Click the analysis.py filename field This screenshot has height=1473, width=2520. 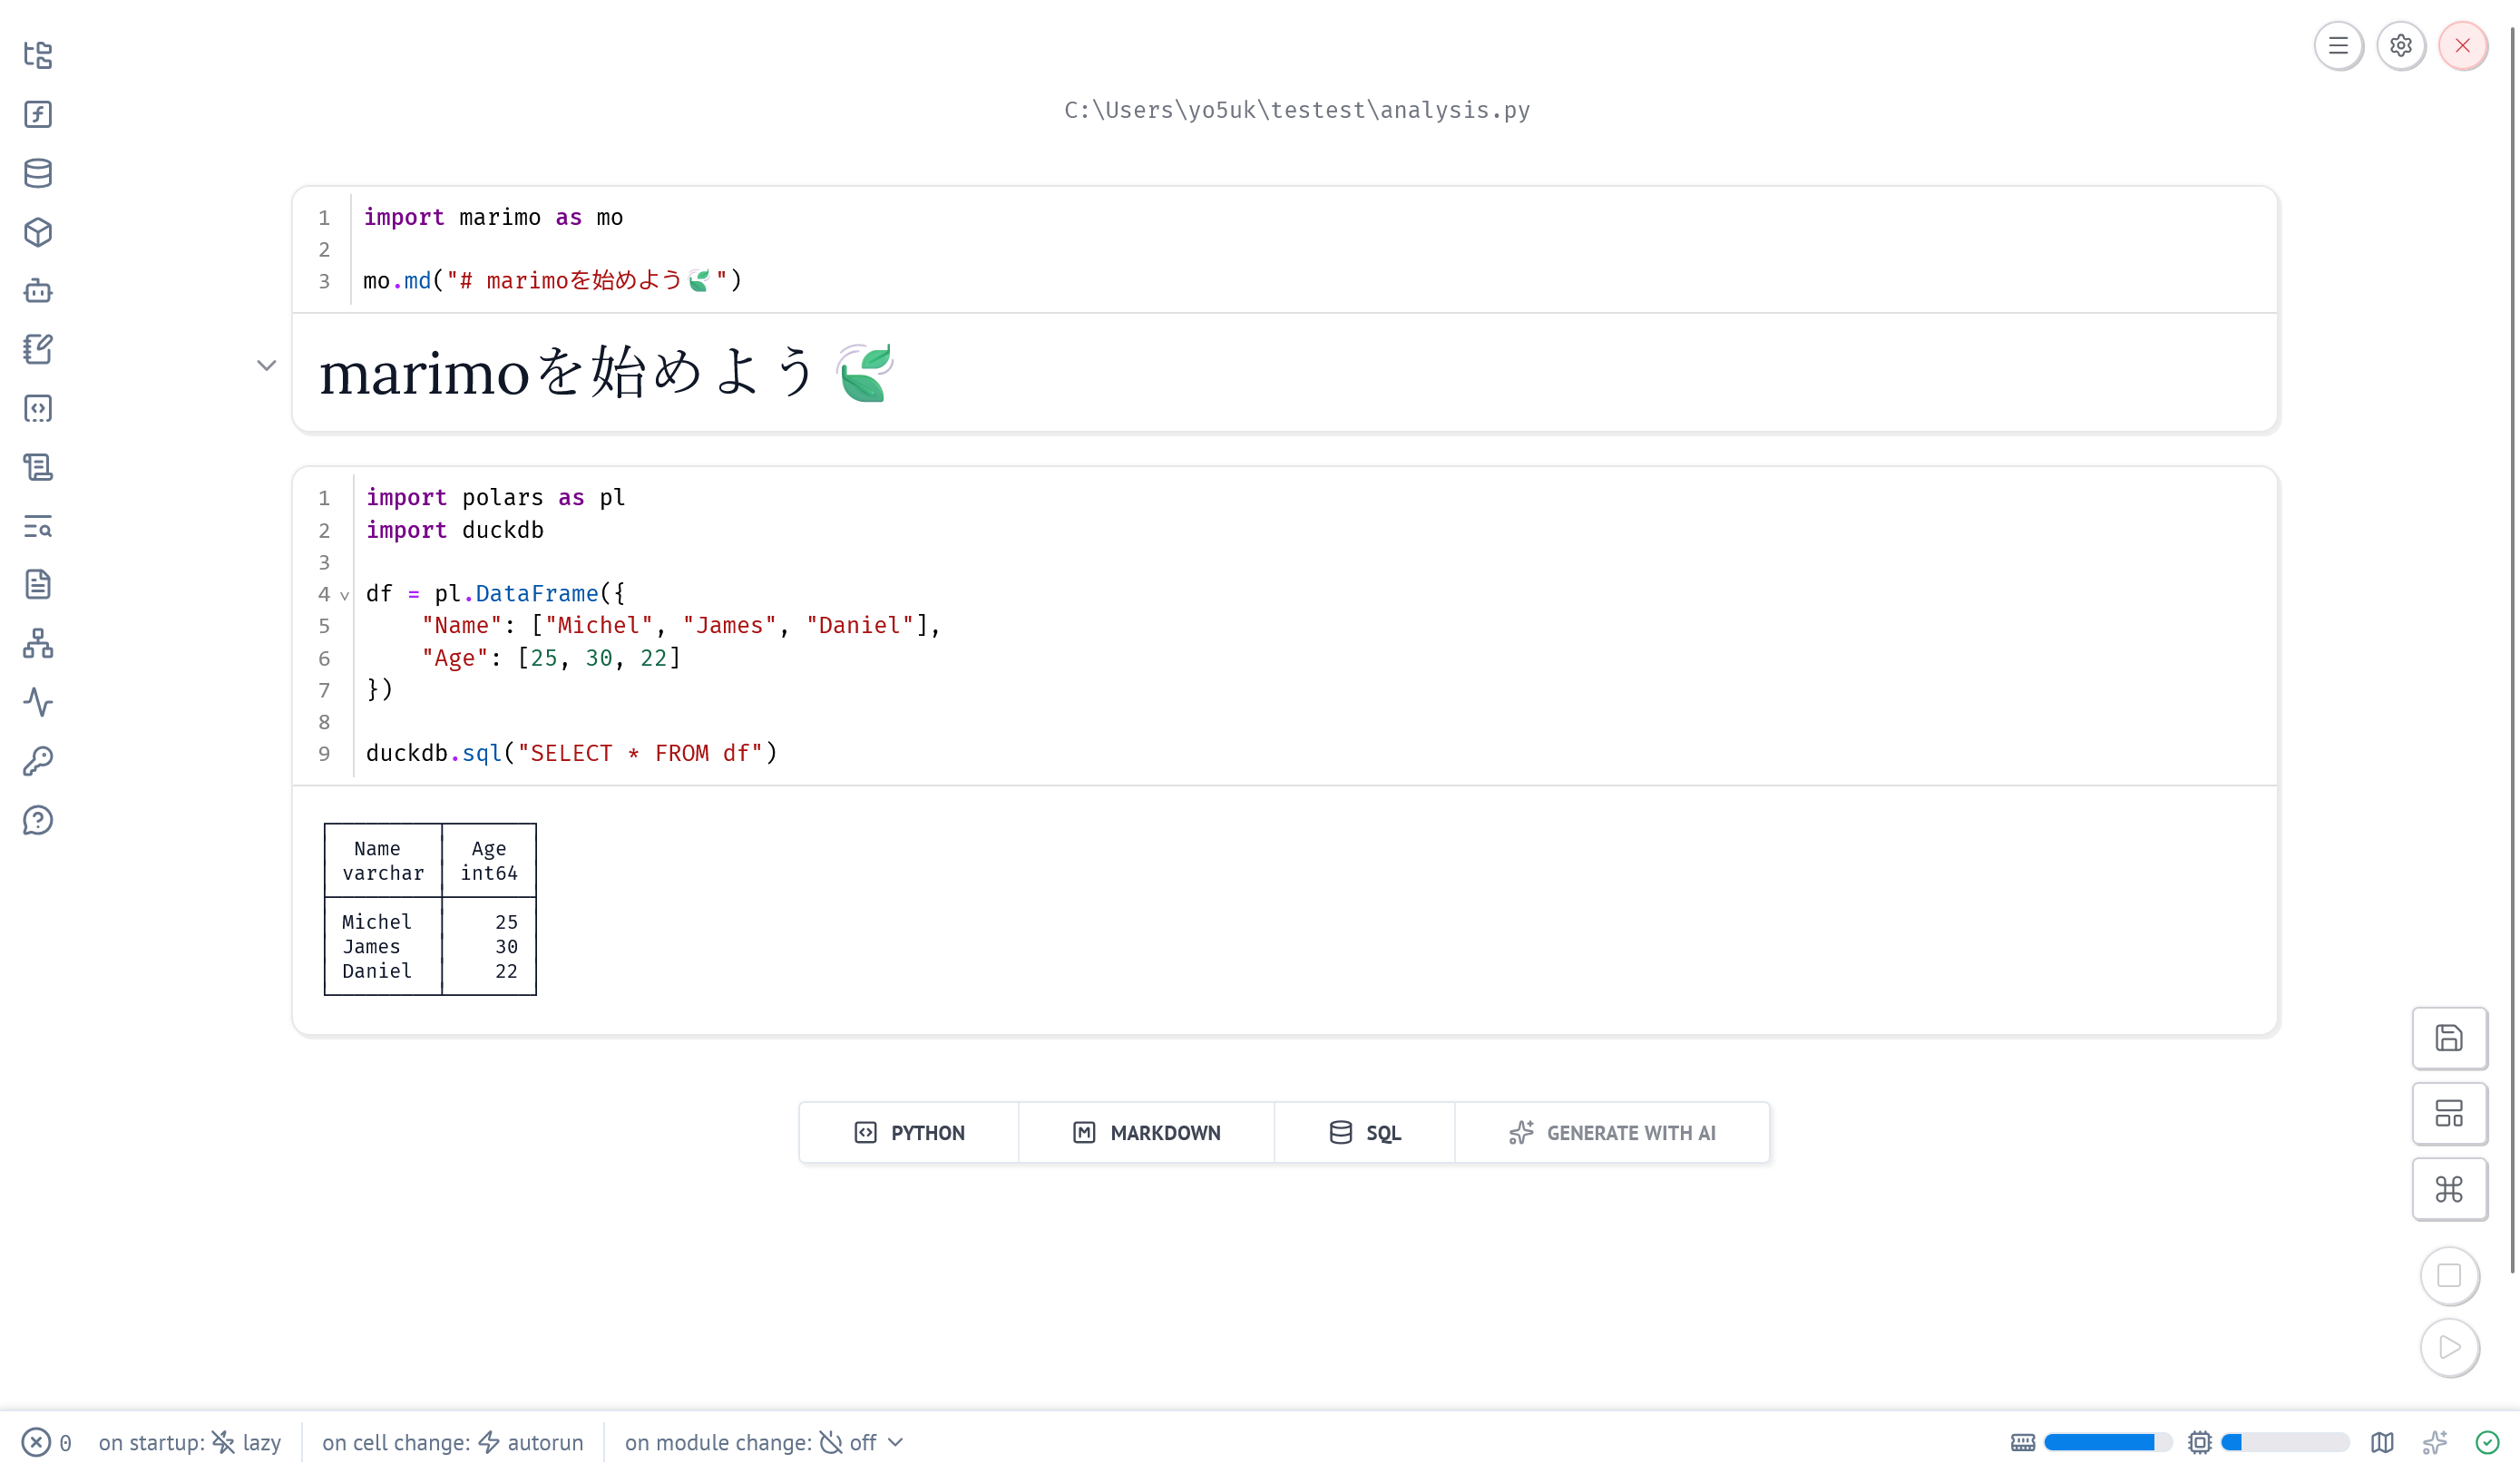pos(1296,110)
